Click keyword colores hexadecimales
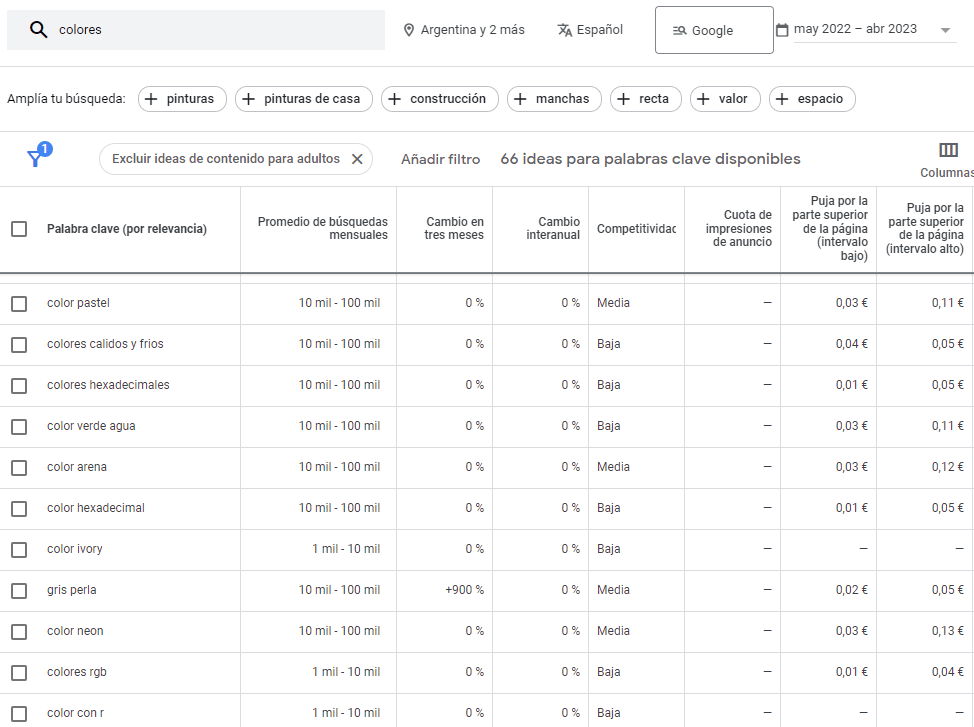This screenshot has height=727, width=974. click(x=108, y=385)
